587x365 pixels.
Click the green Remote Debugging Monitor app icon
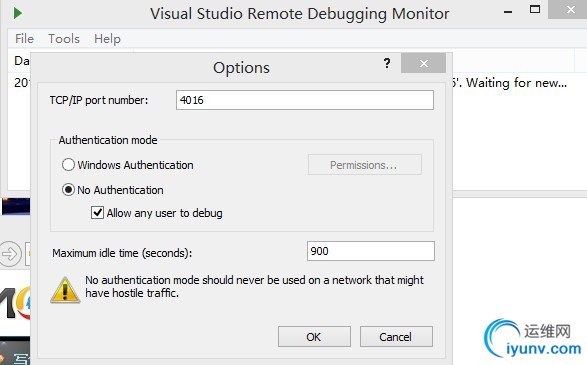(18, 13)
